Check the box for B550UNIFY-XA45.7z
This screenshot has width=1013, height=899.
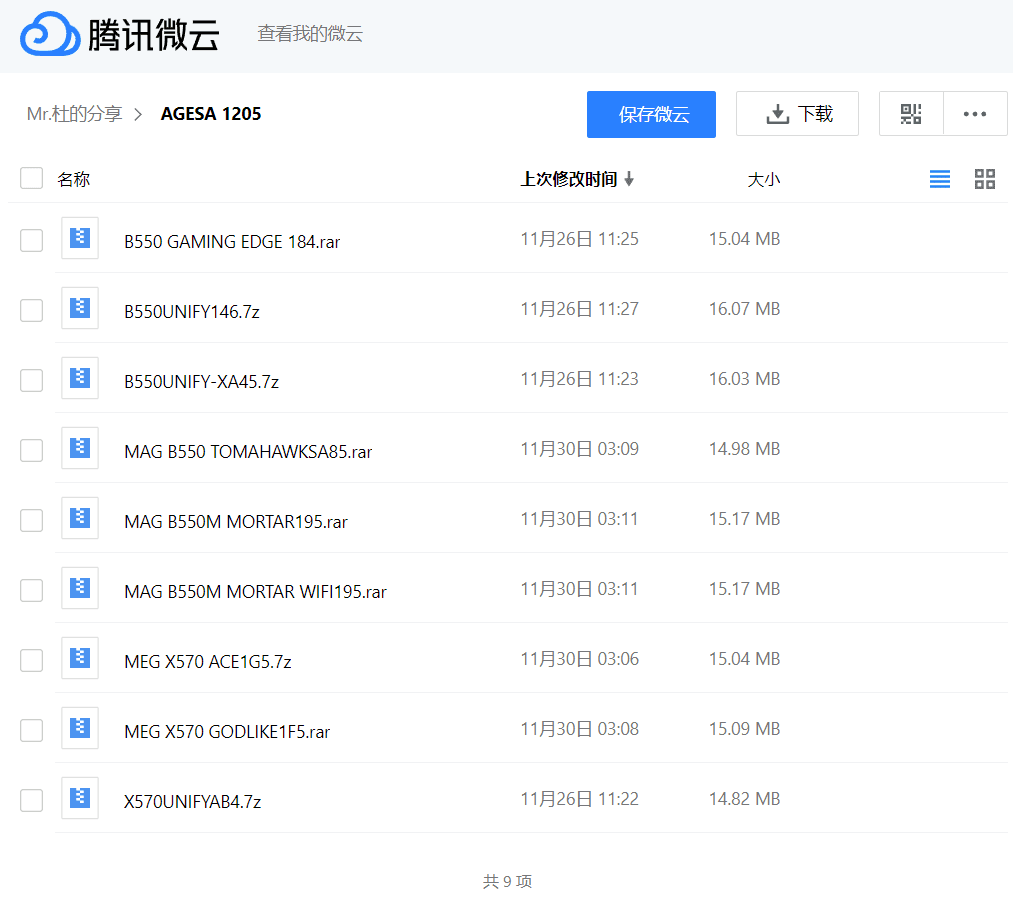pos(32,380)
